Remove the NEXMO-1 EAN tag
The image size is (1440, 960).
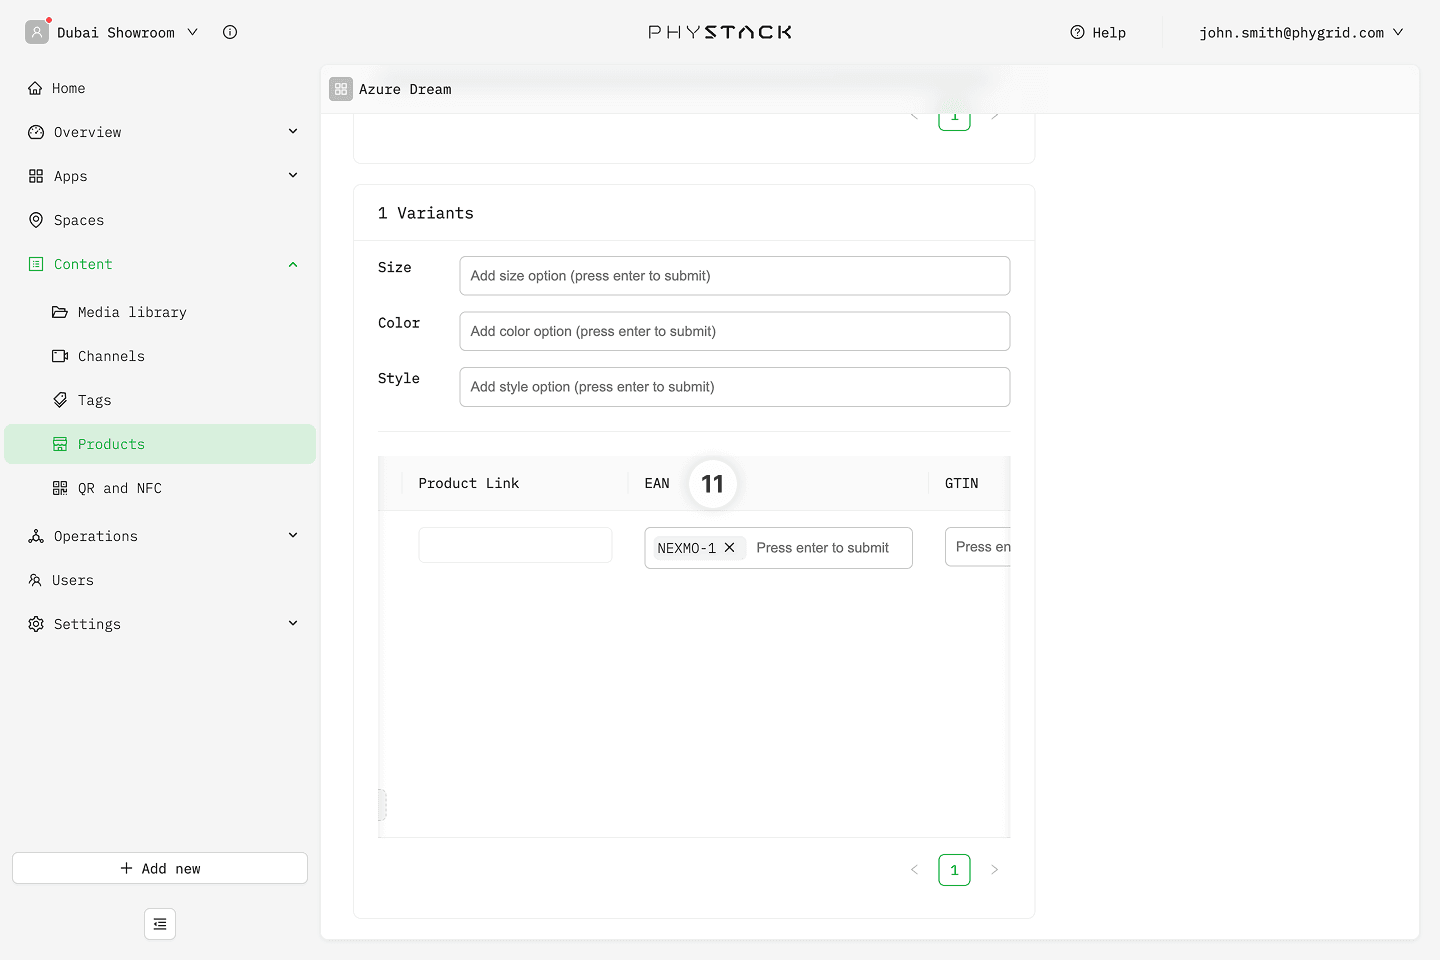pos(730,547)
